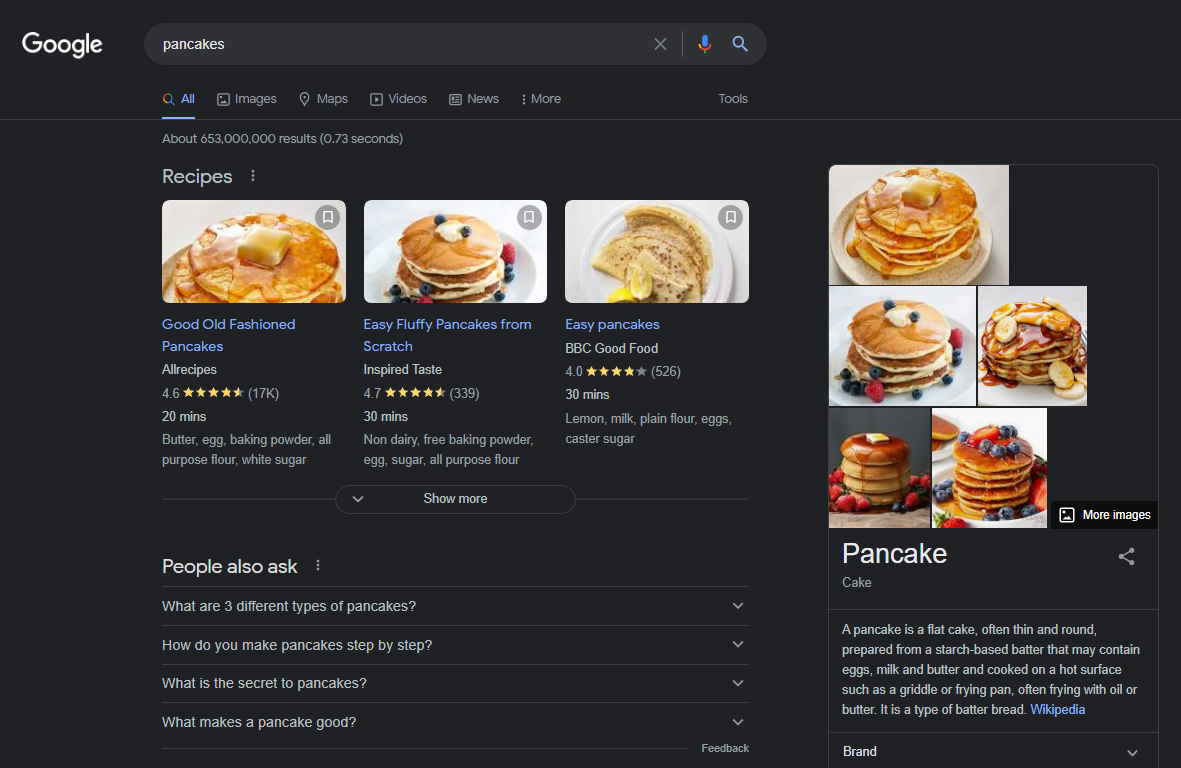Start voice search with the microphone icon
1181x768 pixels.
tap(704, 44)
